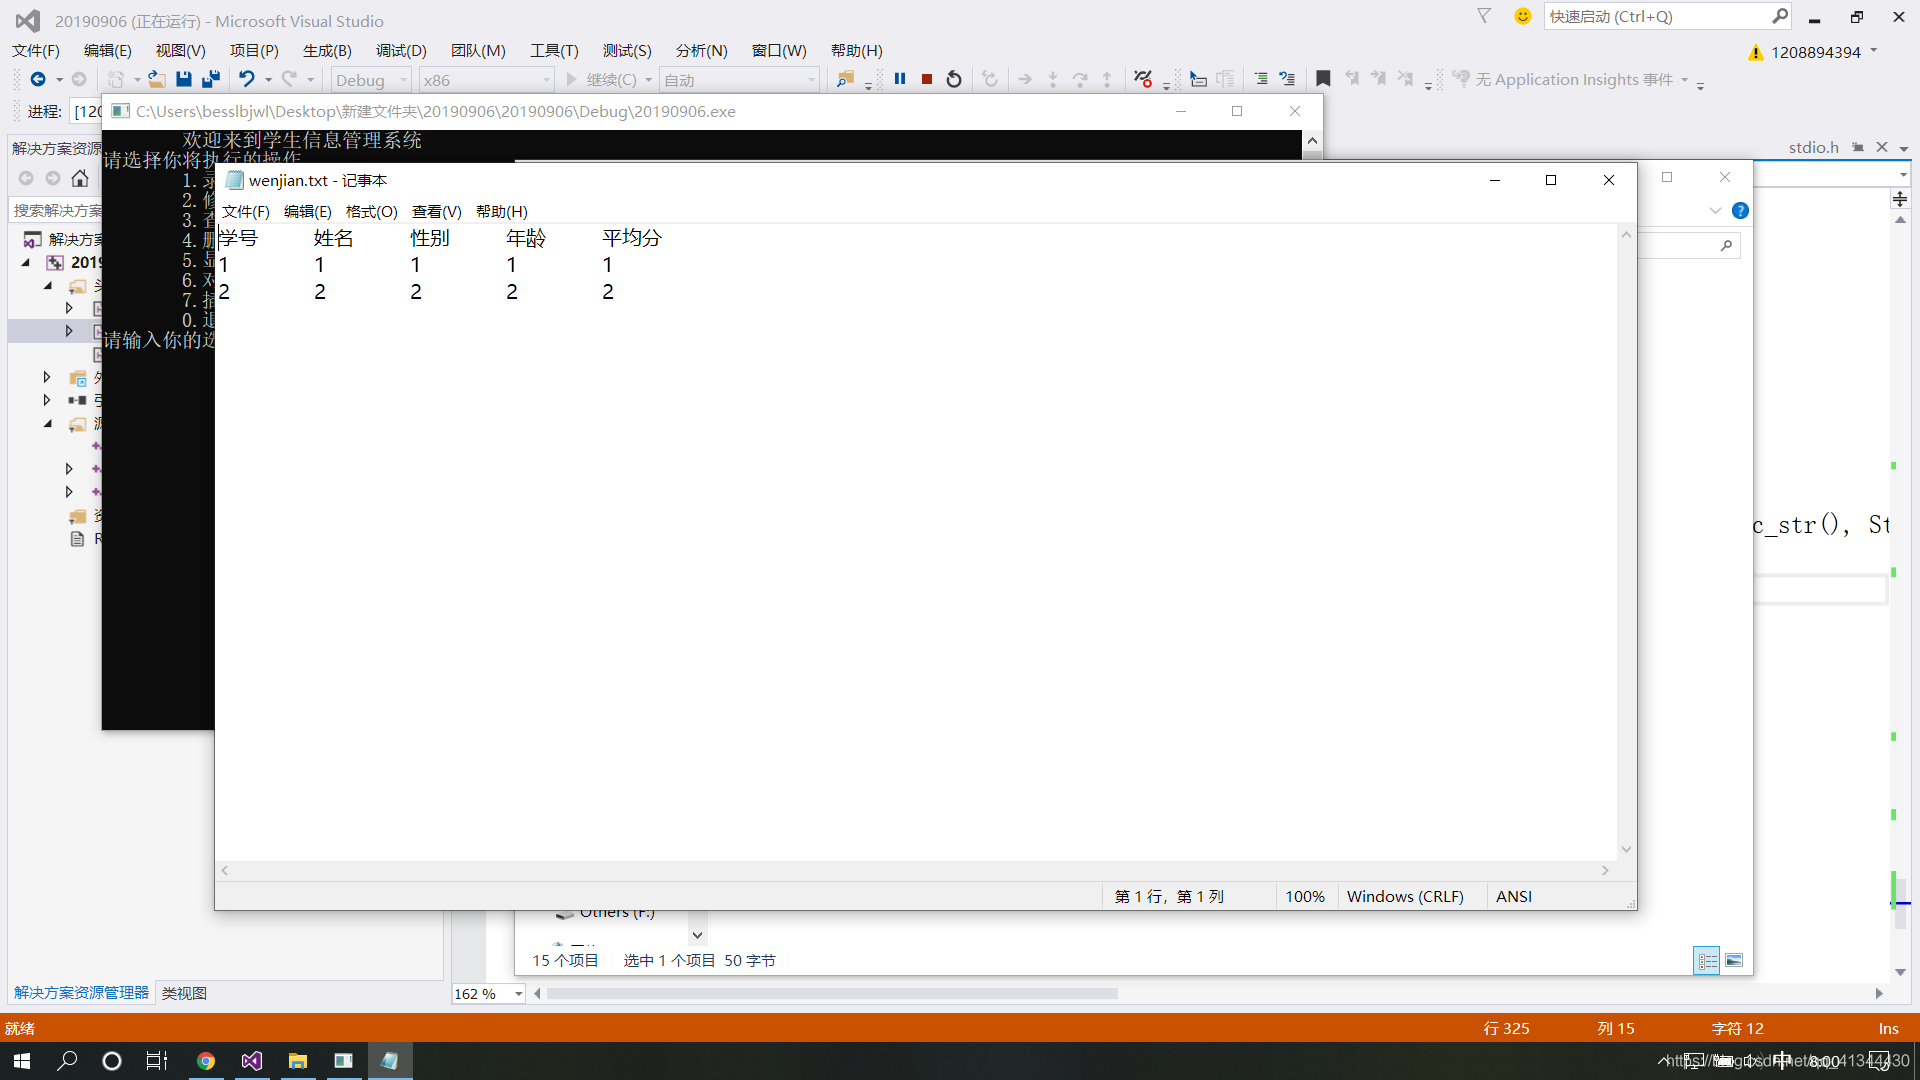Click the 继续(C) continue button
Screen dimensions: 1920x1080
click(602, 80)
